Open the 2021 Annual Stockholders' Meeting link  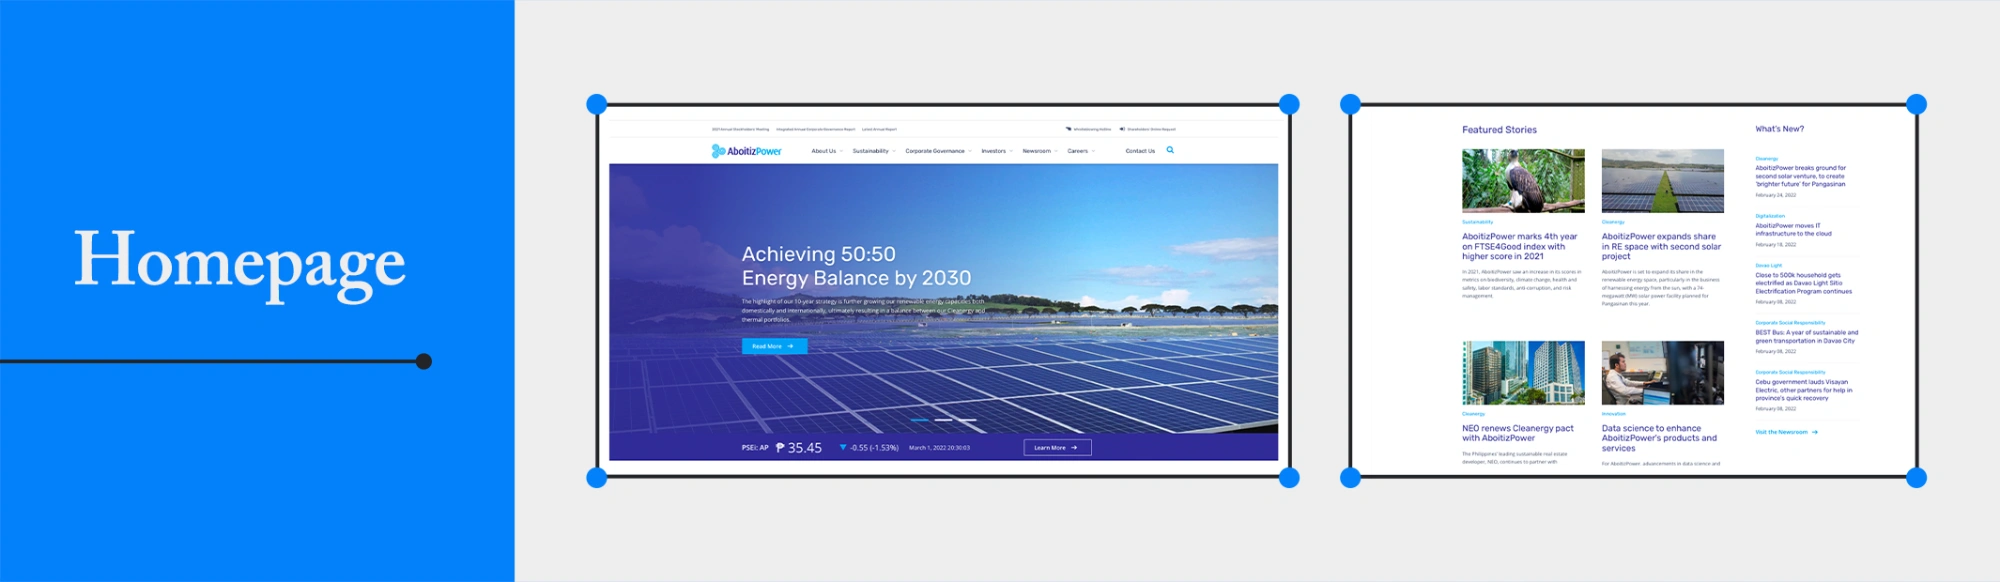pyautogui.click(x=740, y=129)
